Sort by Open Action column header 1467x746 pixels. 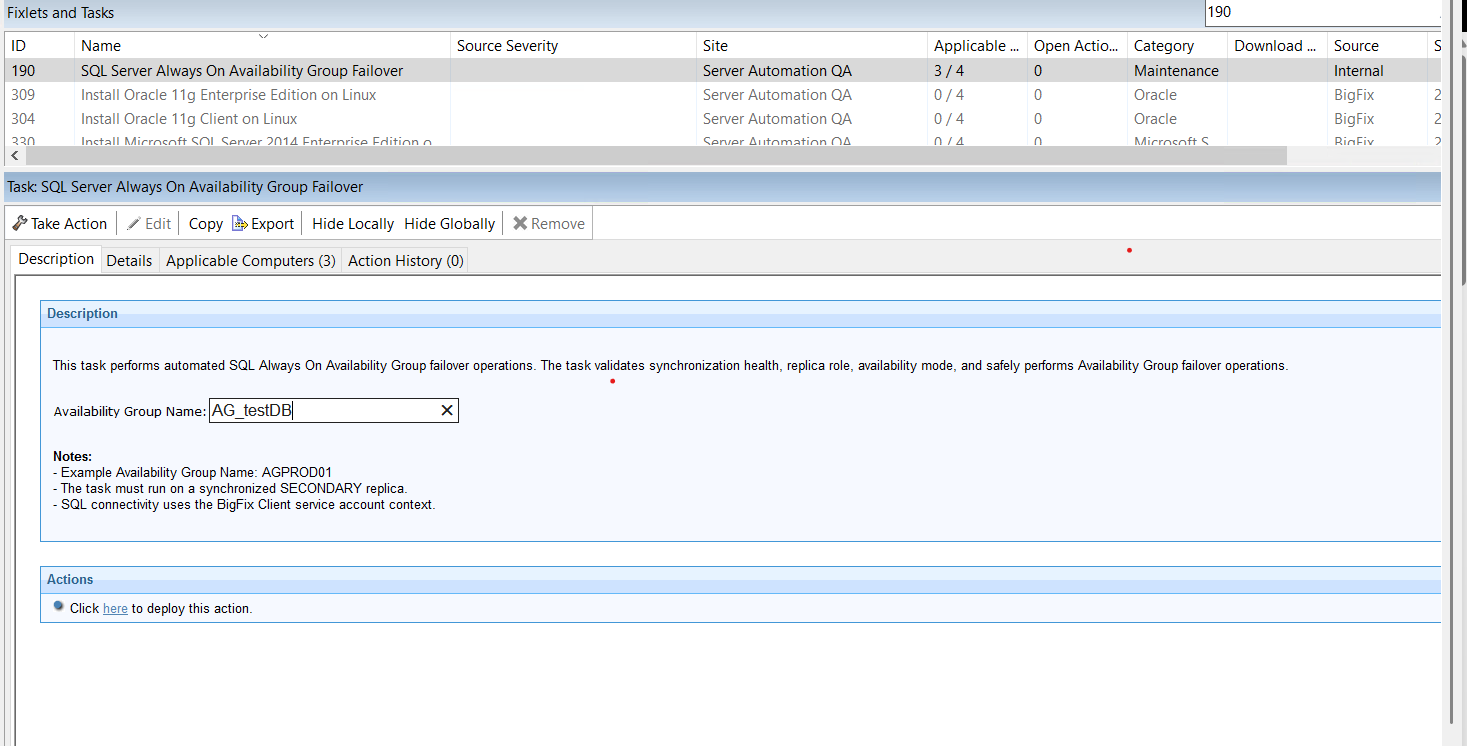click(1077, 46)
